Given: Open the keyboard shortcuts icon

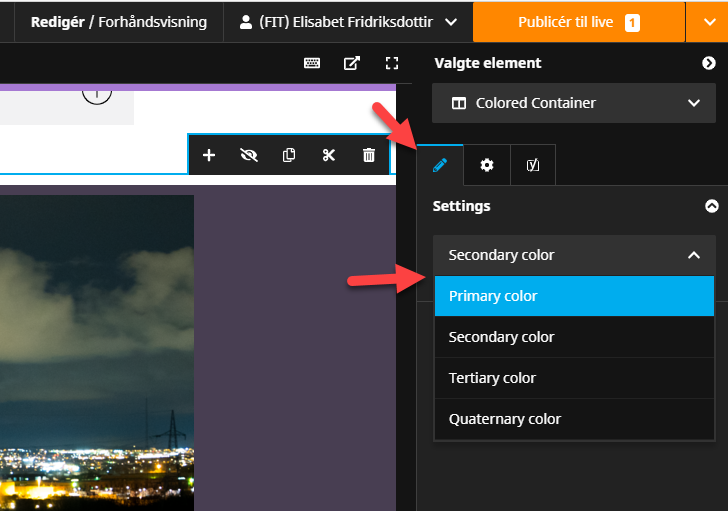Looking at the screenshot, I should click(312, 63).
